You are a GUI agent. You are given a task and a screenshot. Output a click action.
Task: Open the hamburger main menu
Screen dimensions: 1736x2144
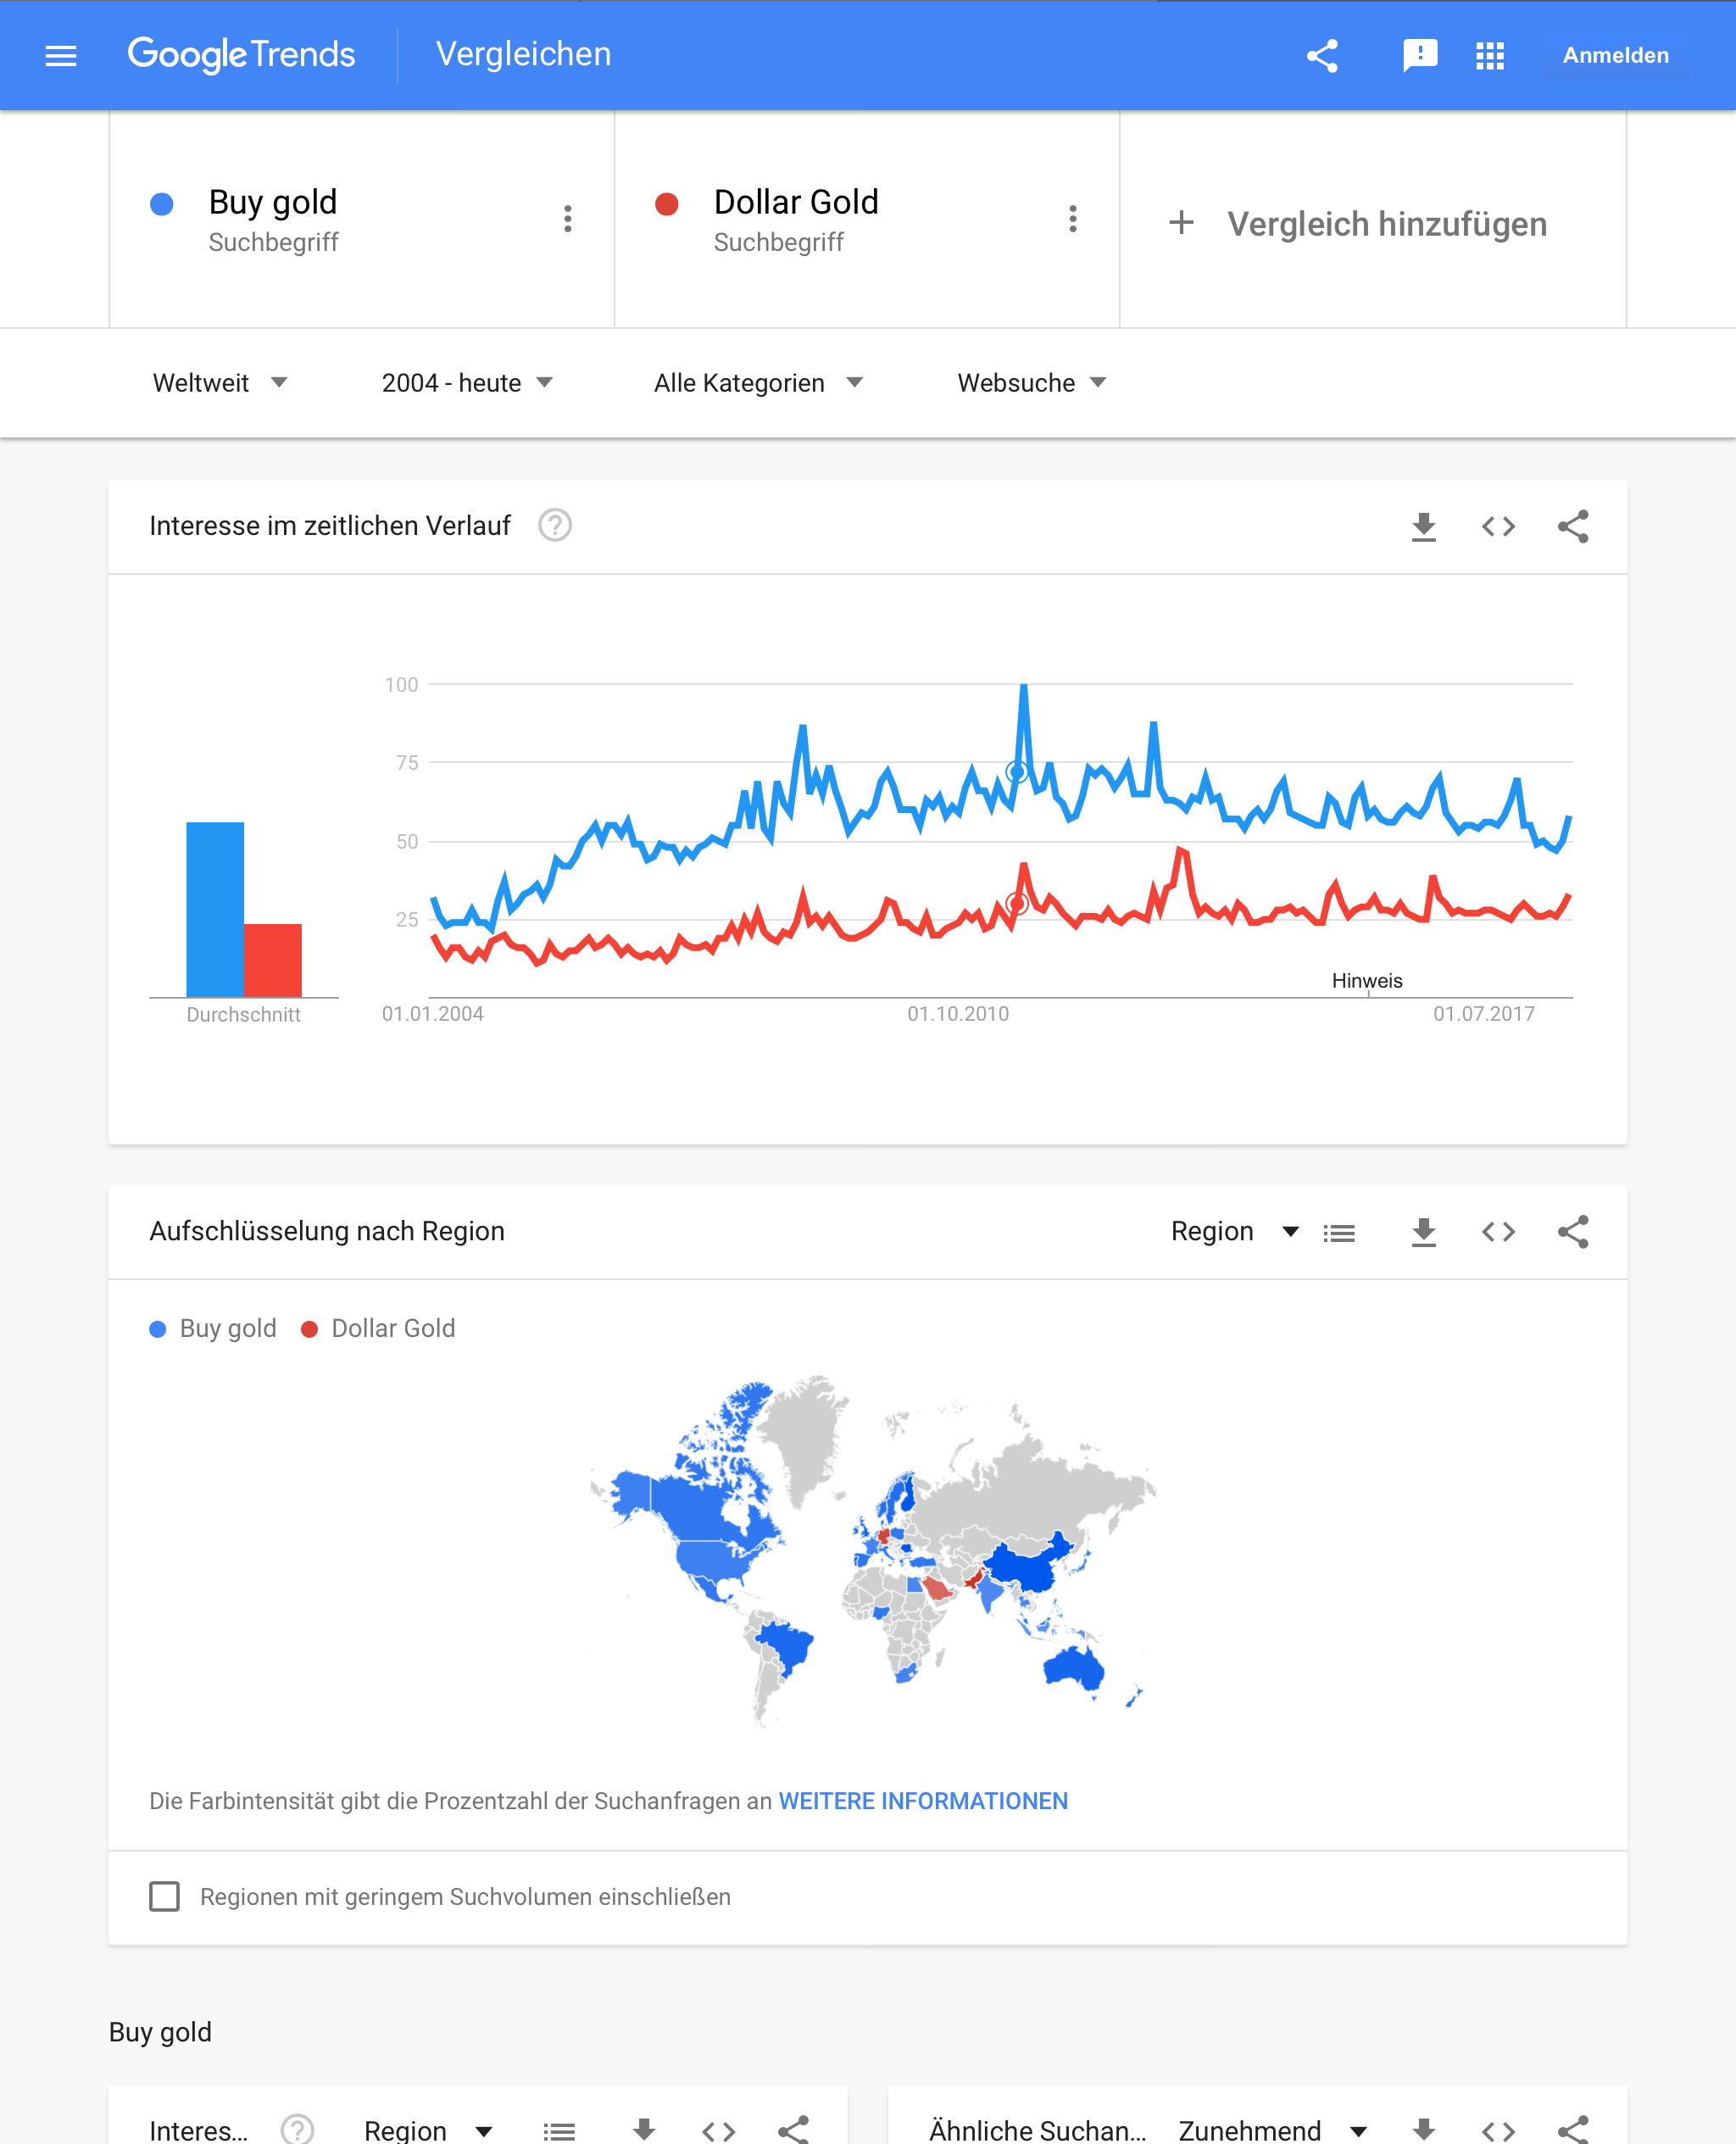pyautogui.click(x=61, y=56)
